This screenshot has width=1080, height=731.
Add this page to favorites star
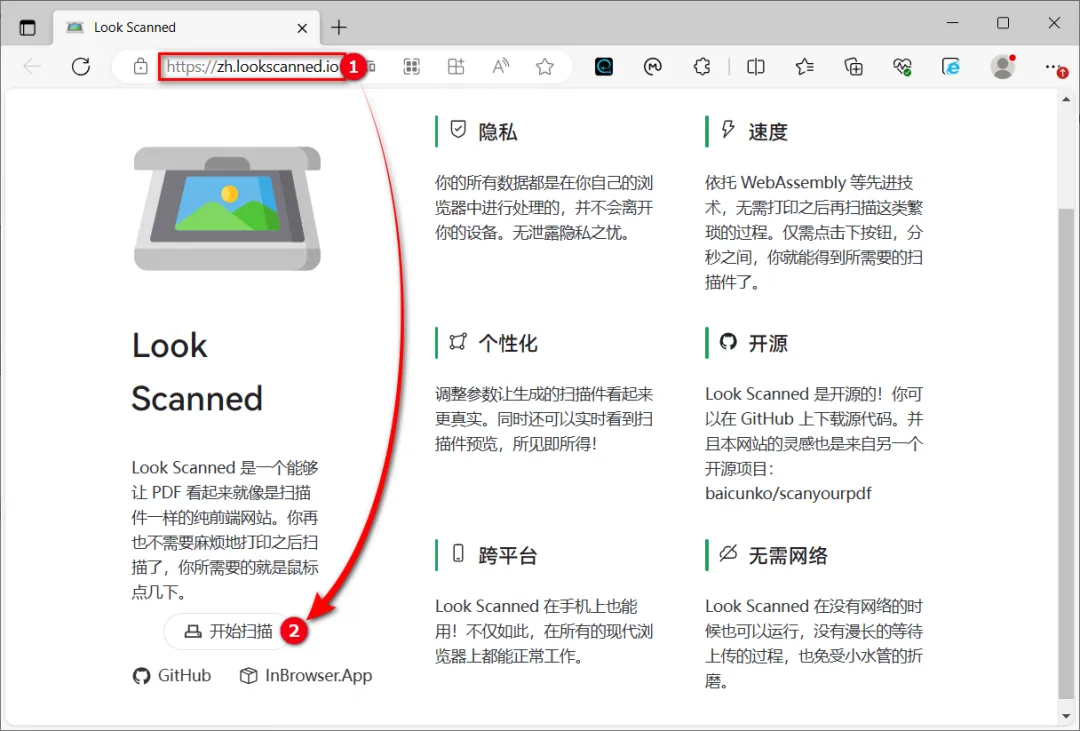point(545,67)
